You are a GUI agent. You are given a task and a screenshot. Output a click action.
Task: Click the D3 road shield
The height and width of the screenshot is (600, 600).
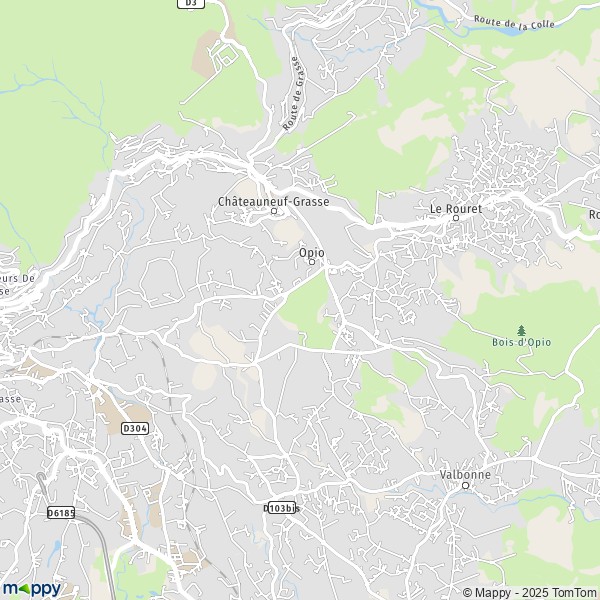(191, 3)
